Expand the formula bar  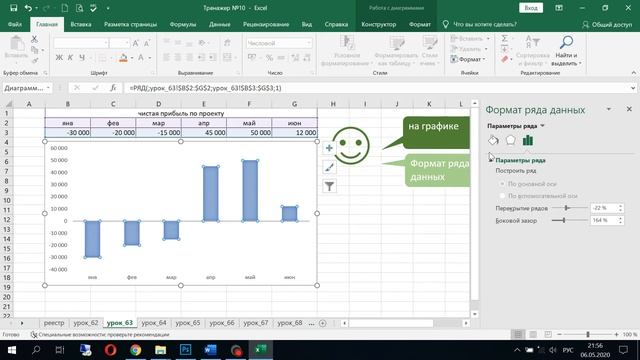[633, 88]
